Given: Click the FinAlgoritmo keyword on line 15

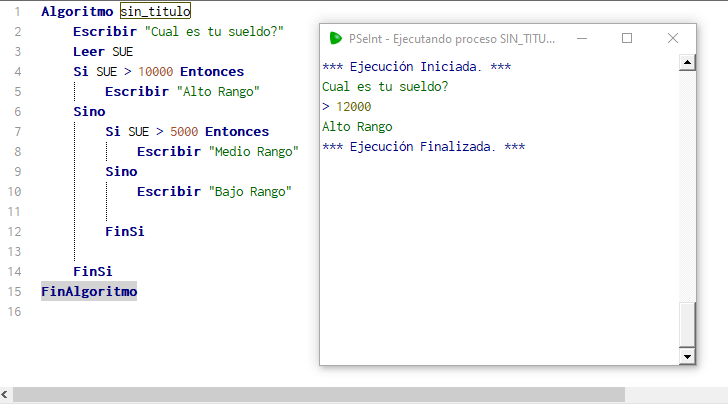Looking at the screenshot, I should 89,291.
